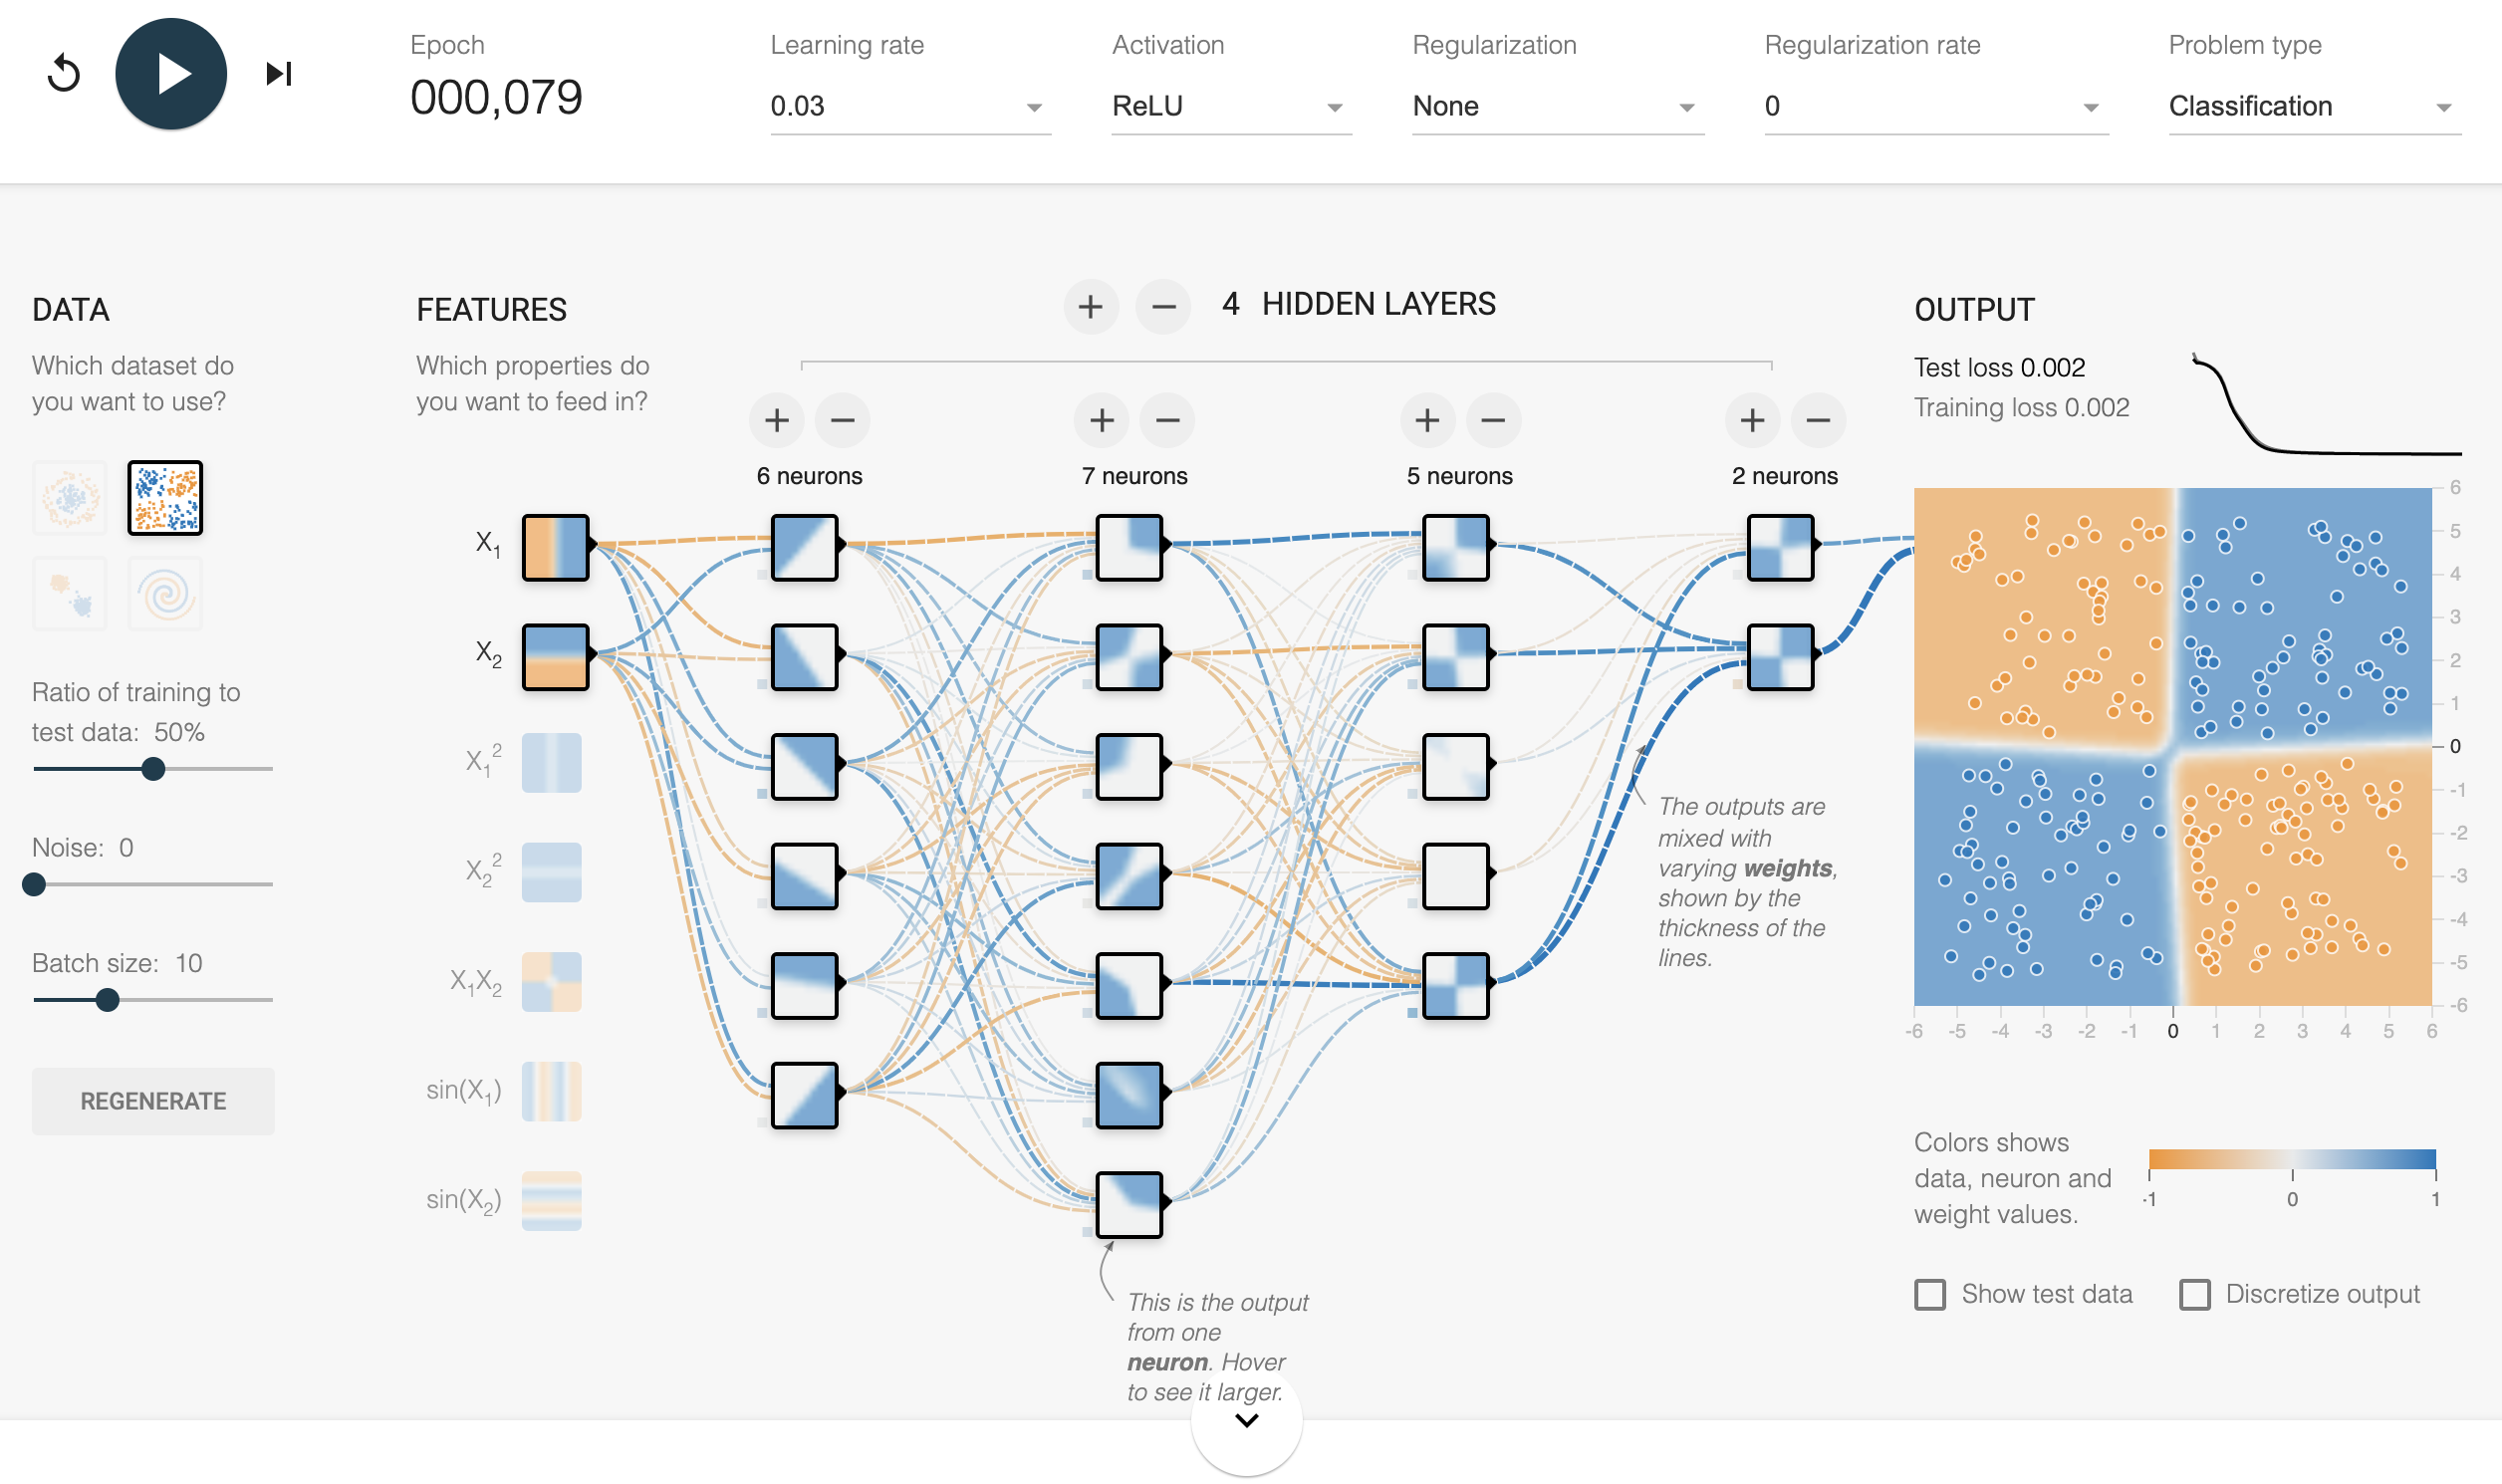The image size is (2502, 1484).
Task: Open the Activation dropdown showing ReLU
Action: click(1230, 106)
